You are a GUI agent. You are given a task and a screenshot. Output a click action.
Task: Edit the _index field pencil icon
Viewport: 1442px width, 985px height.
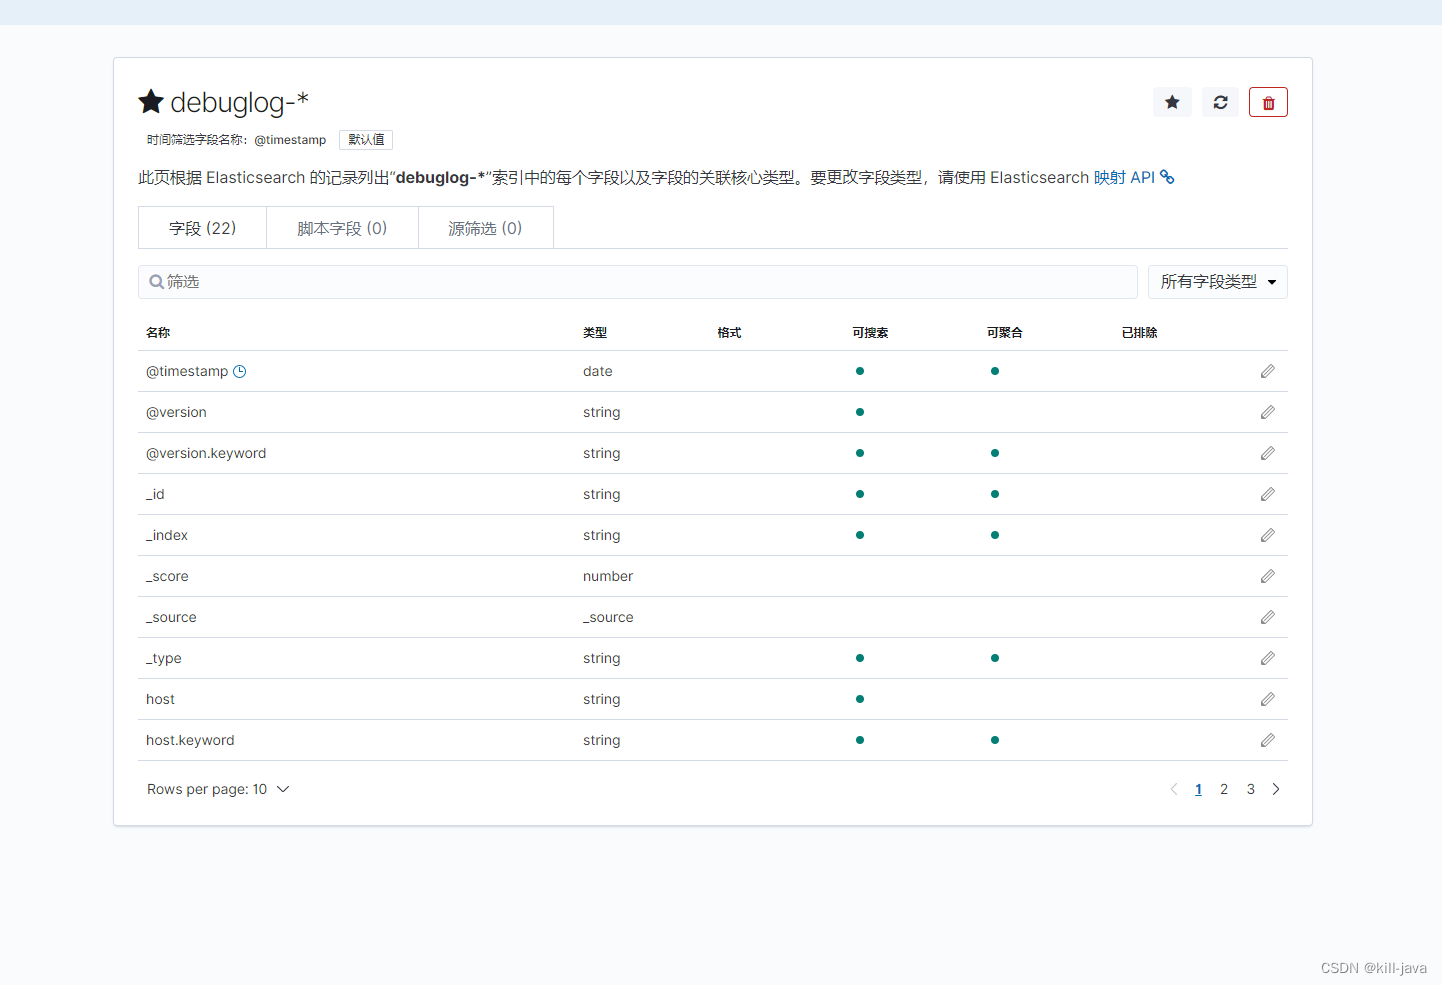point(1267,535)
